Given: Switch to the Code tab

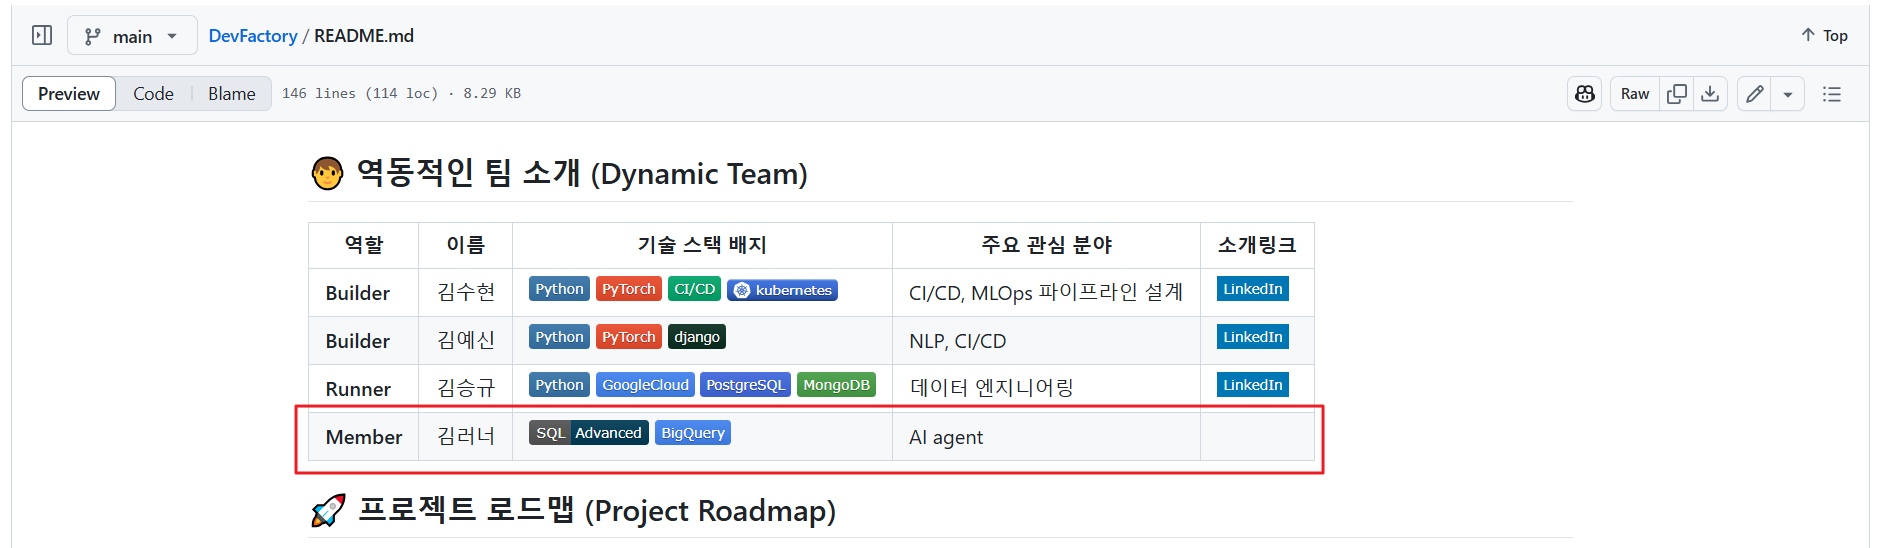Looking at the screenshot, I should pos(153,94).
